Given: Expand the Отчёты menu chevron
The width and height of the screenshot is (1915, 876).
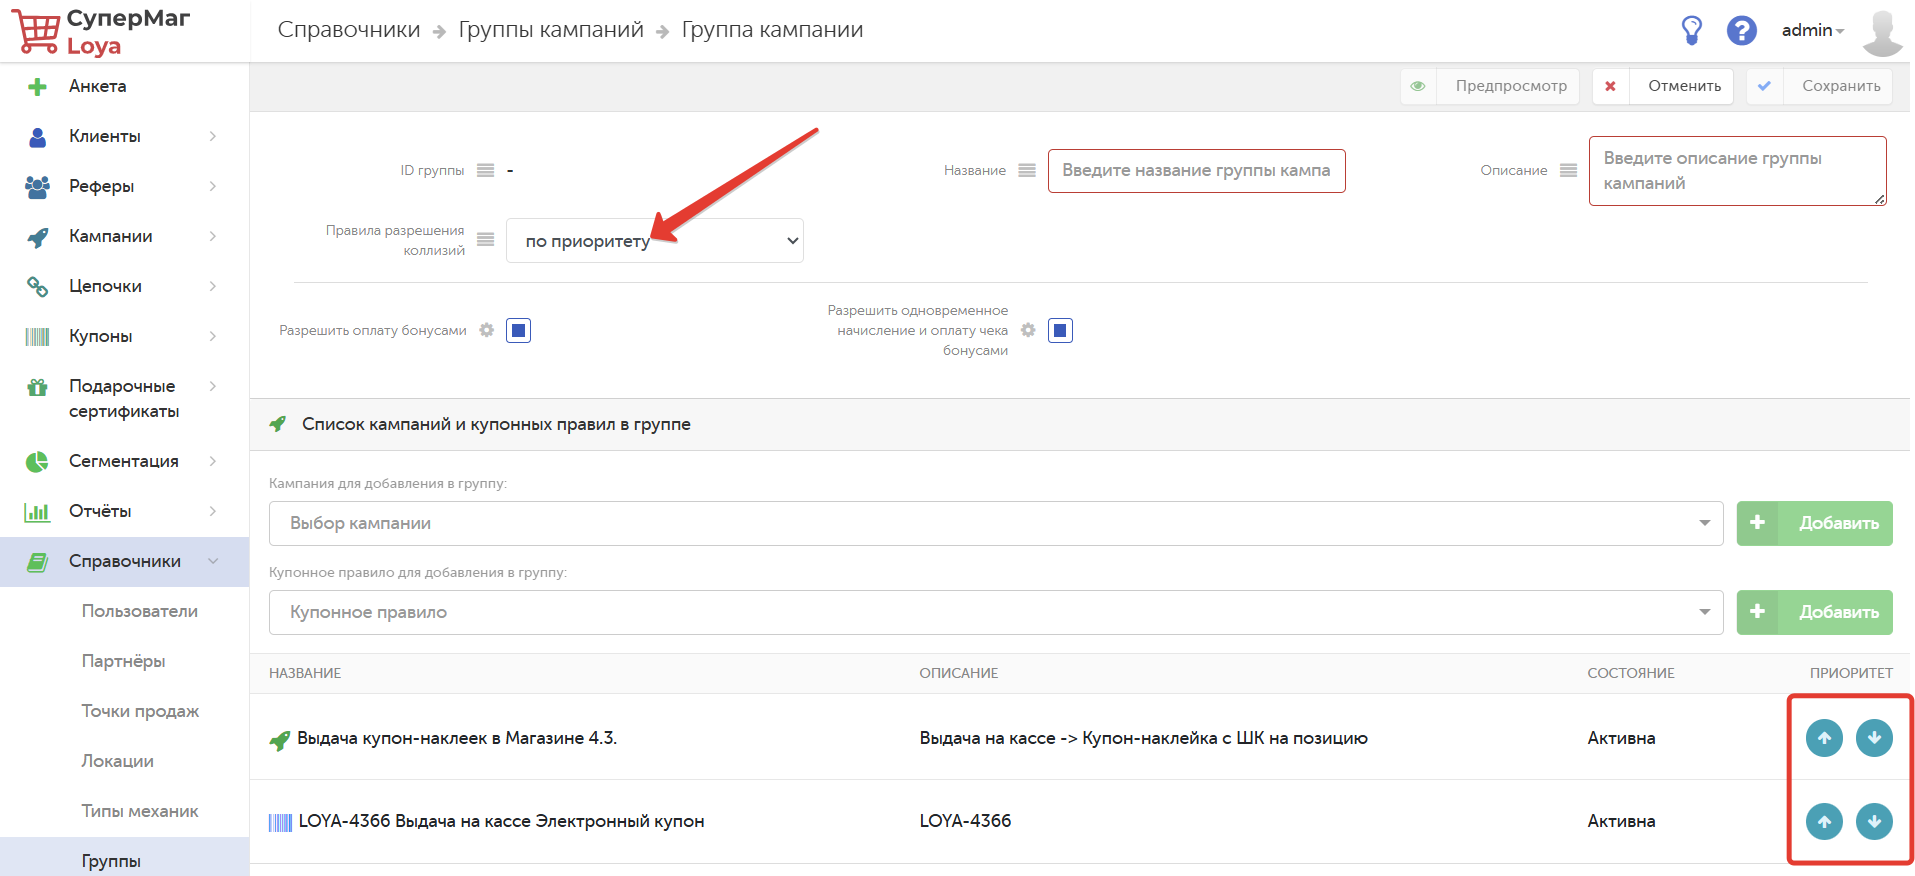Looking at the screenshot, I should [213, 511].
